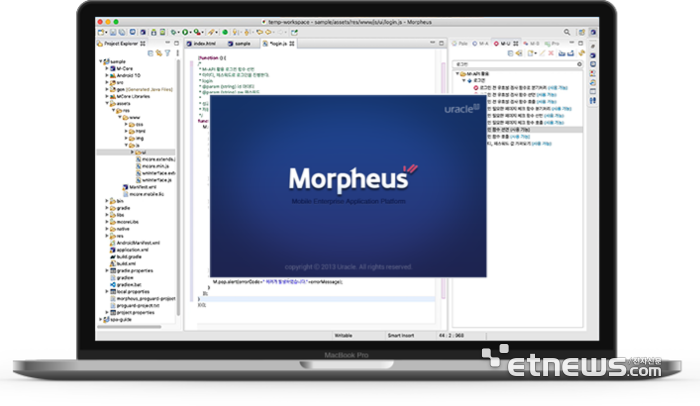Click the Writable status bar entry
Screen dimensions: 700x406
[x=343, y=335]
